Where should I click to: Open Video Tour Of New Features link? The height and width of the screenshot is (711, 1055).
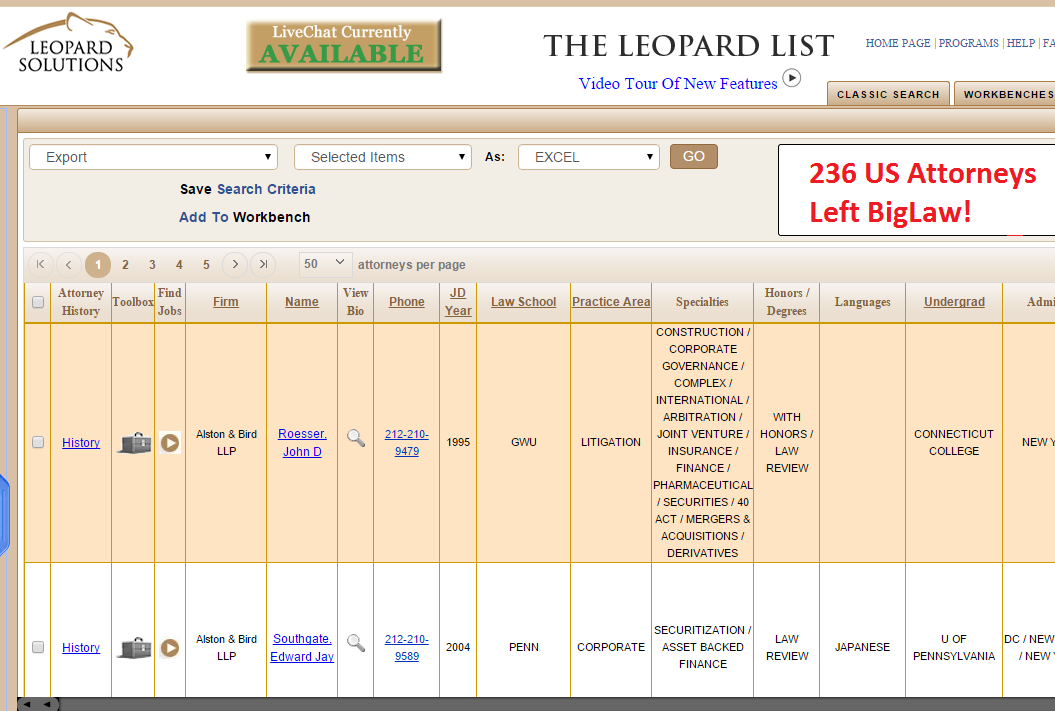tap(678, 83)
